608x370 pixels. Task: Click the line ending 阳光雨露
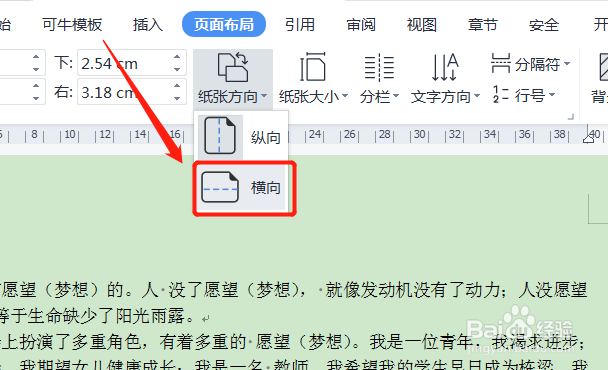click(105, 316)
